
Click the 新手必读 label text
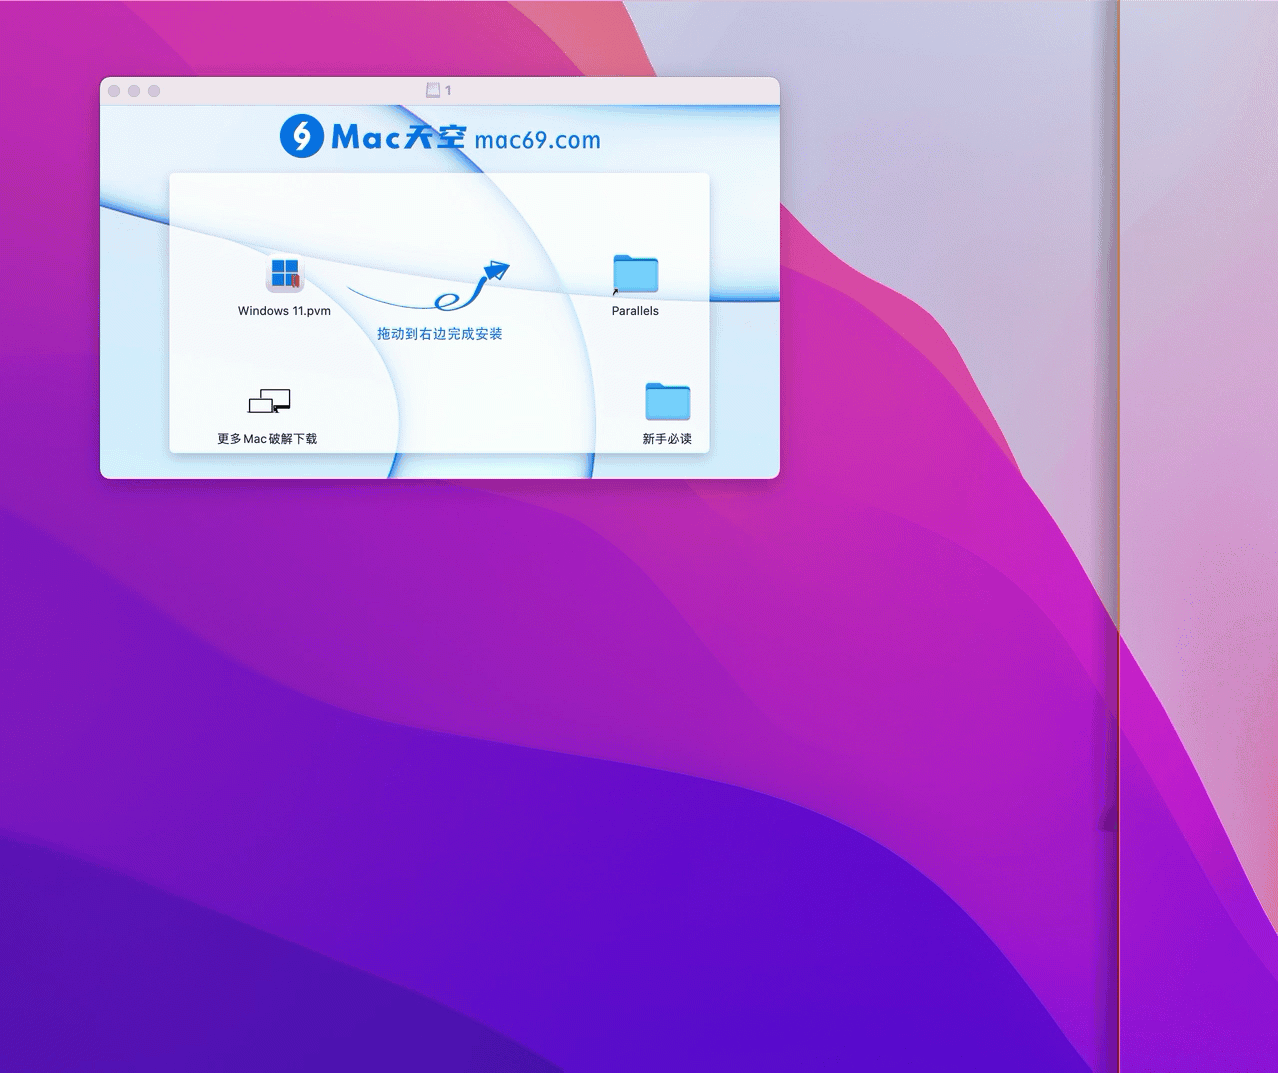click(667, 439)
